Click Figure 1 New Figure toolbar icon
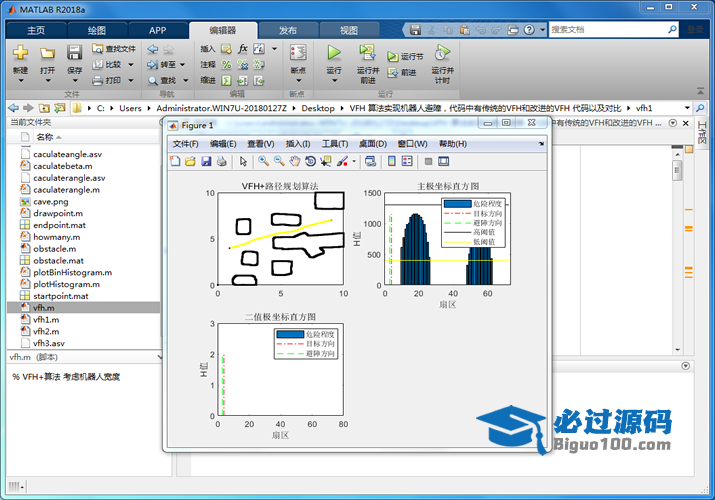The height and width of the screenshot is (500, 715). click(x=175, y=161)
